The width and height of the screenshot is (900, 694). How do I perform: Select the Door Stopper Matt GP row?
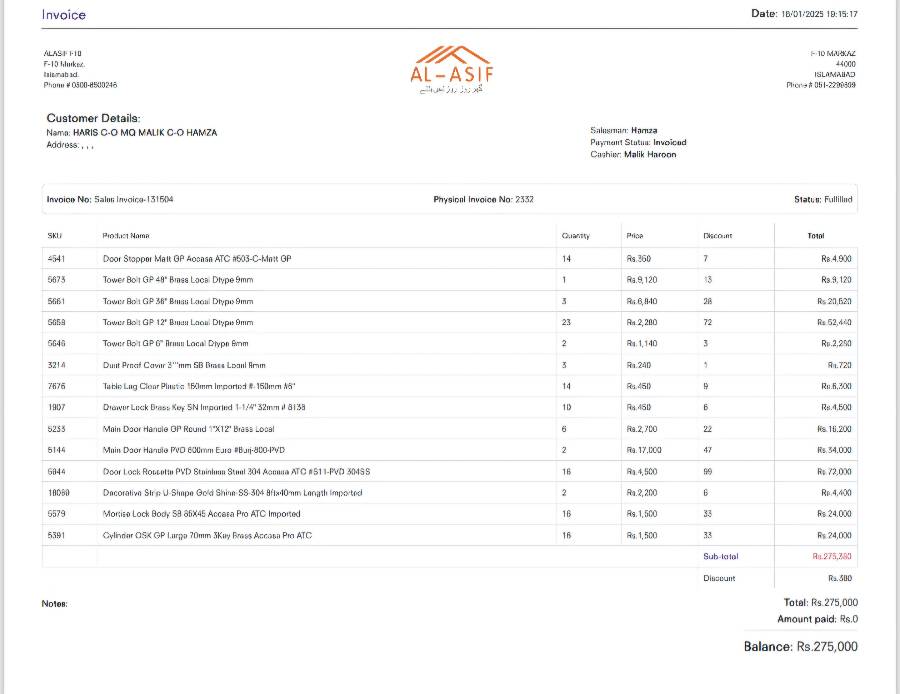197,259
